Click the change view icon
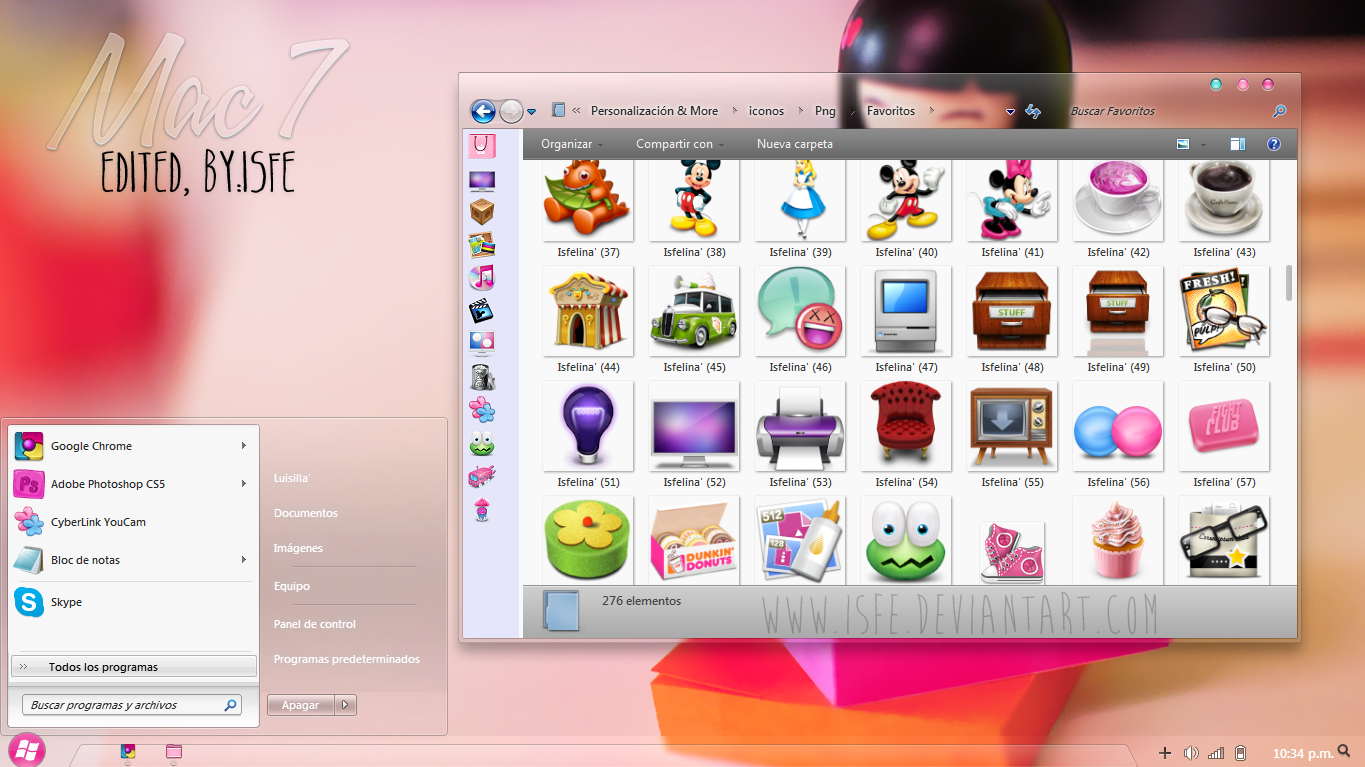 (x=1183, y=144)
